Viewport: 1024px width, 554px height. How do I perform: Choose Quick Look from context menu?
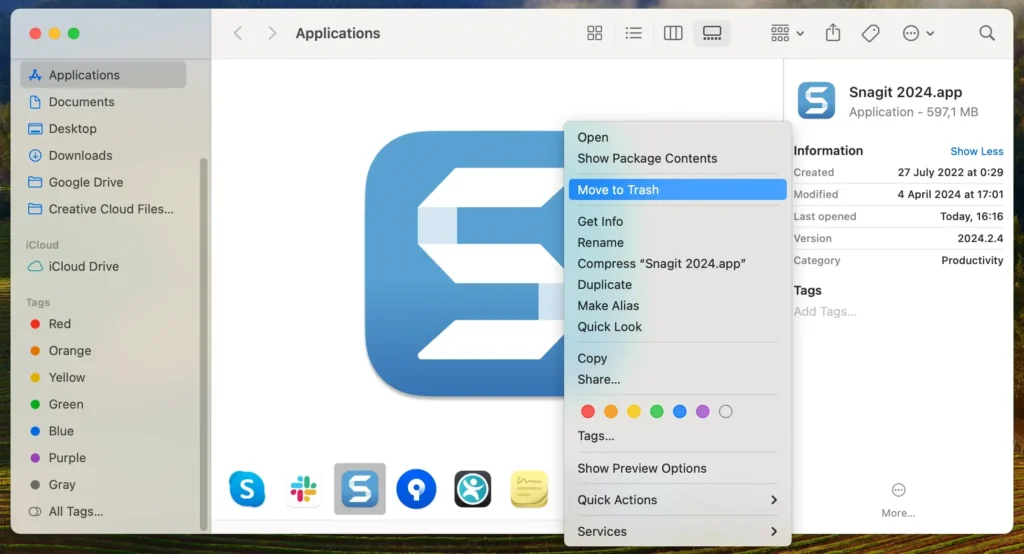click(677, 327)
